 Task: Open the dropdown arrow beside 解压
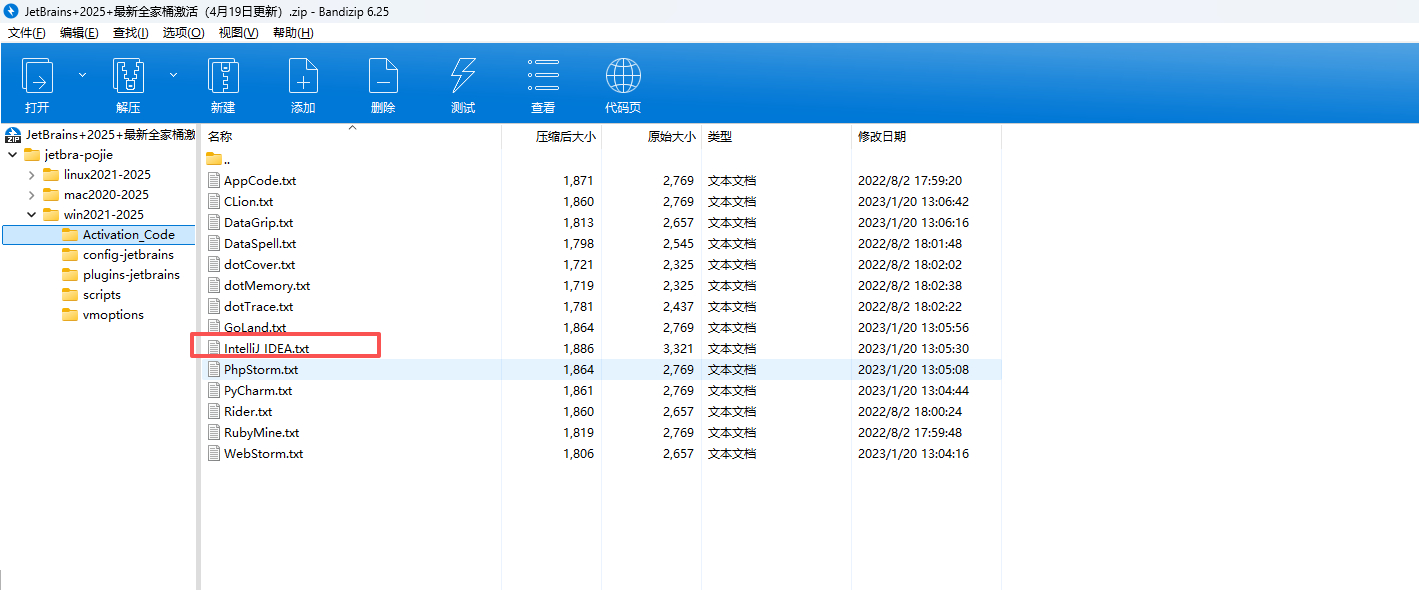pos(173,75)
